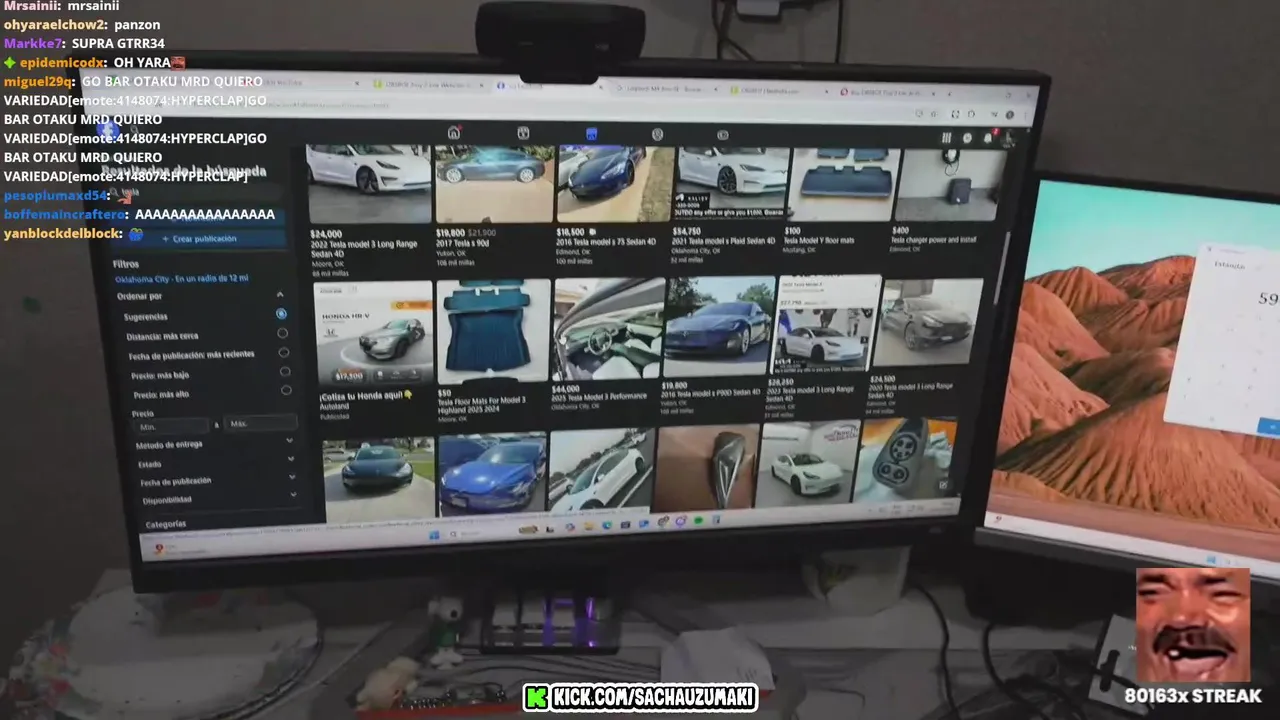Open the $24,000 2022 Tesla Model 3 listing photo
This screenshot has width=1280, height=720.
pyautogui.click(x=369, y=183)
